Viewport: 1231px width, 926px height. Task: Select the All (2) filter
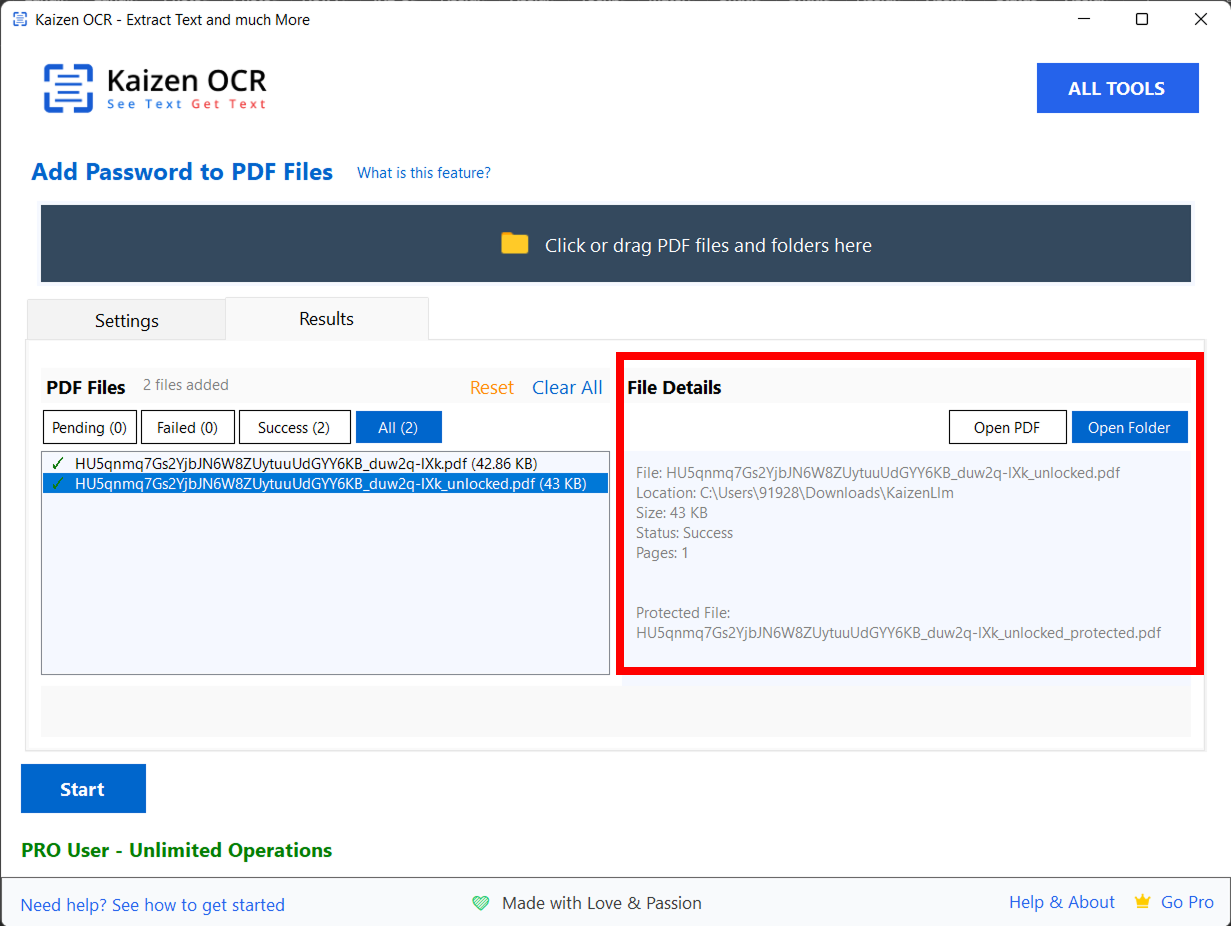point(398,427)
